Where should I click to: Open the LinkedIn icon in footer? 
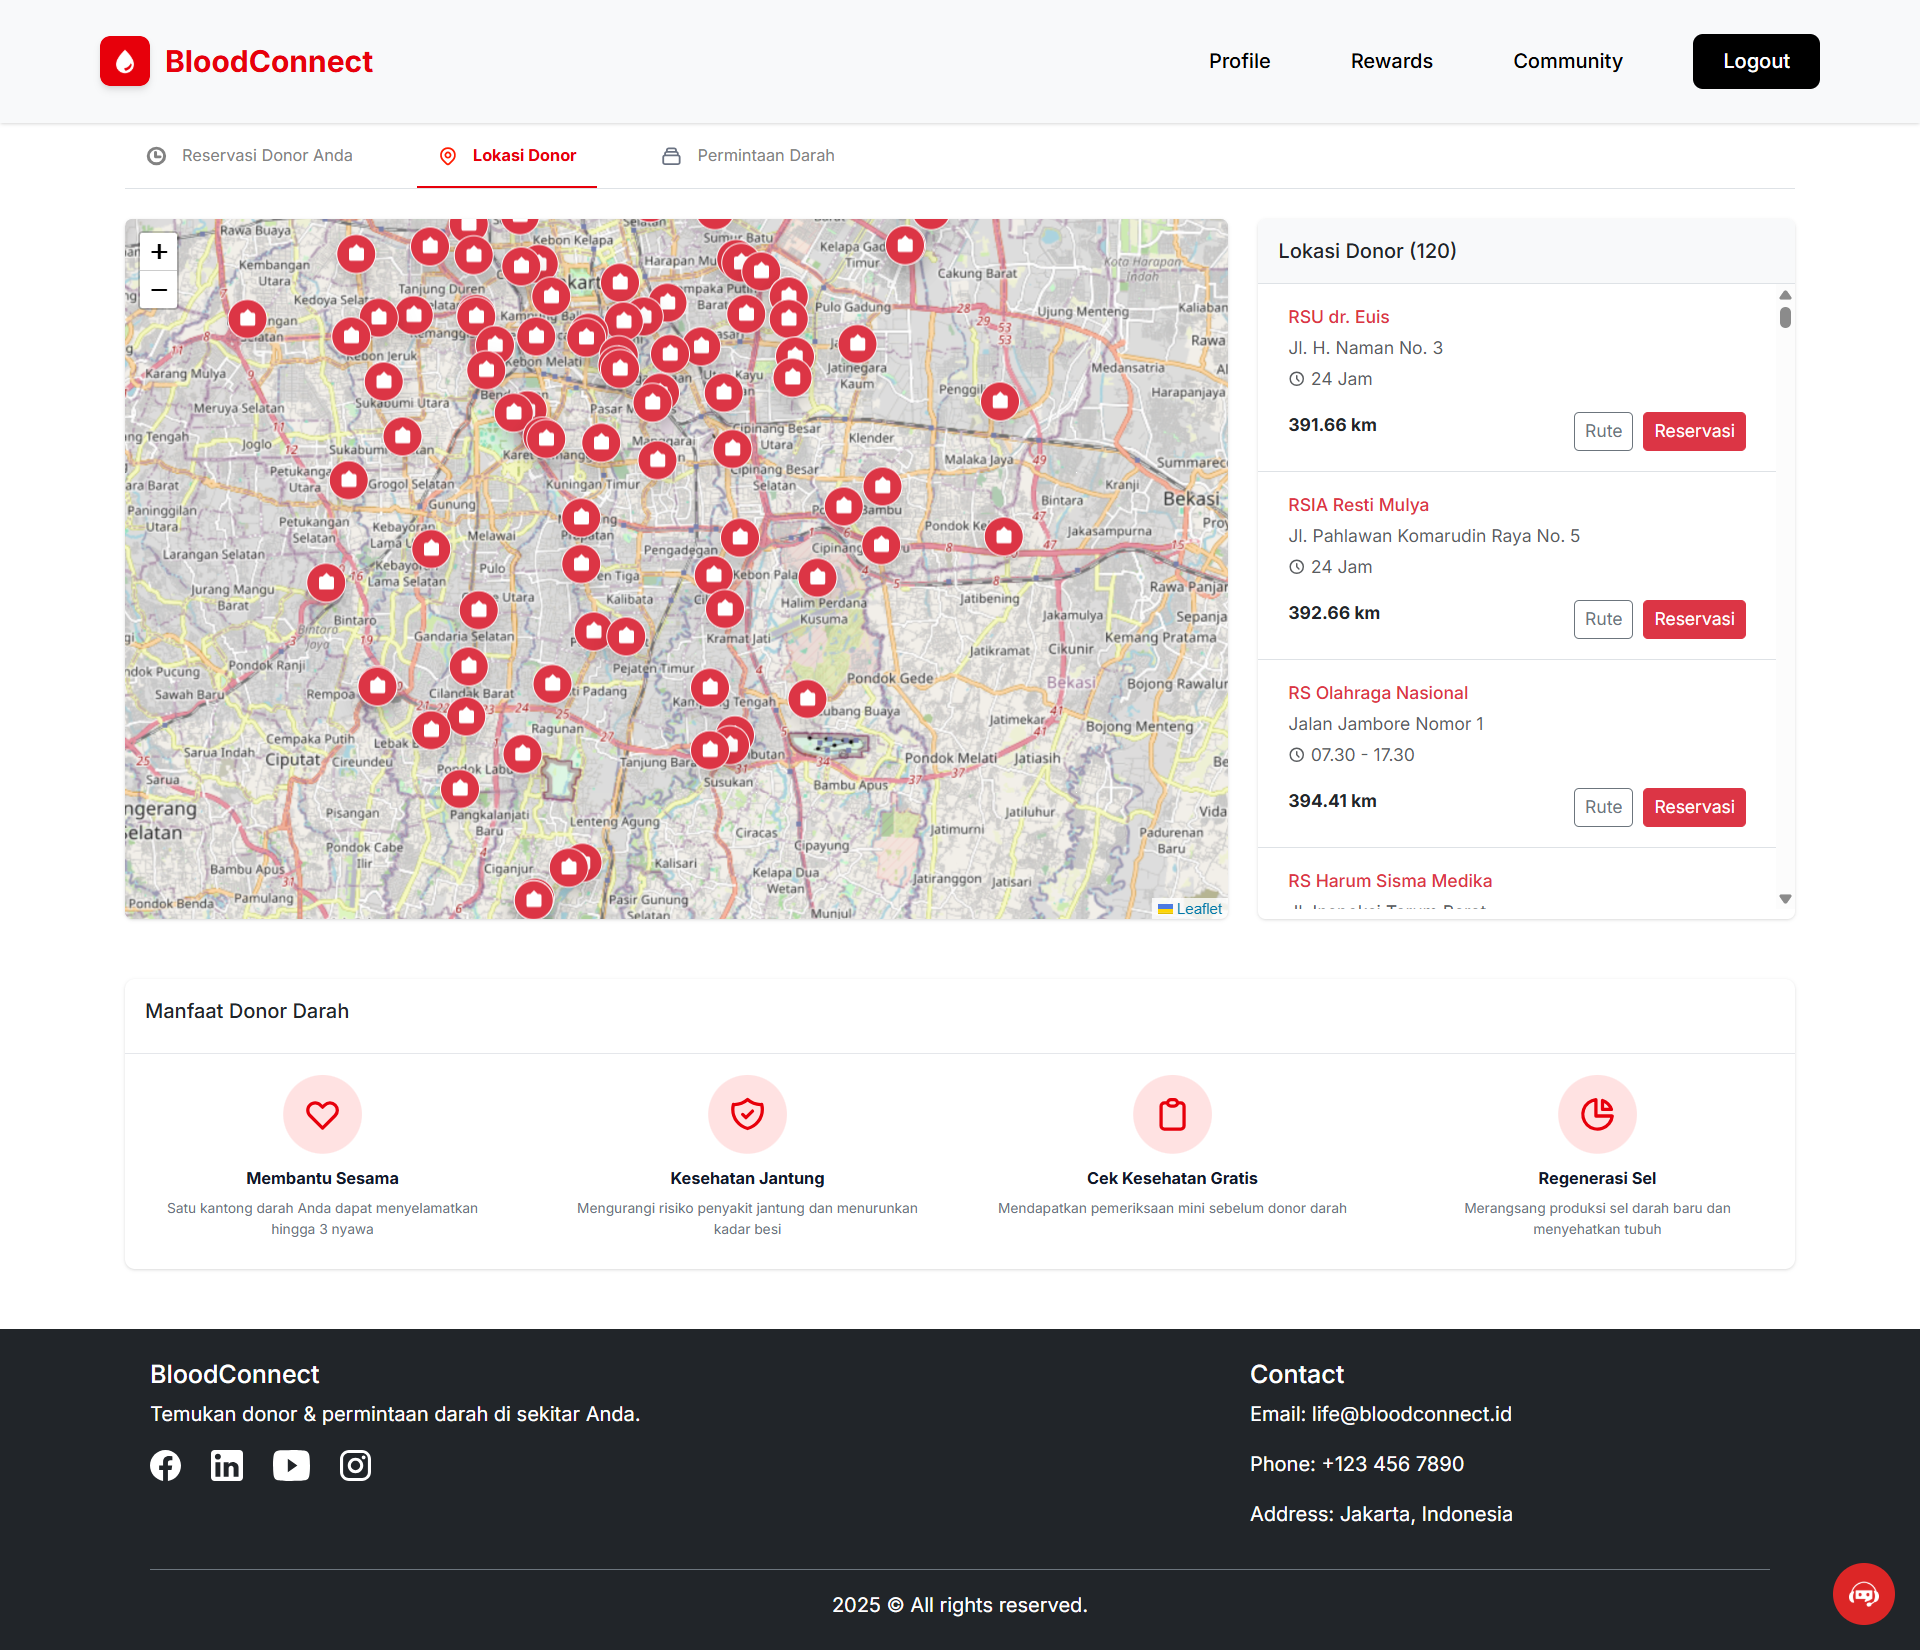(x=227, y=1465)
